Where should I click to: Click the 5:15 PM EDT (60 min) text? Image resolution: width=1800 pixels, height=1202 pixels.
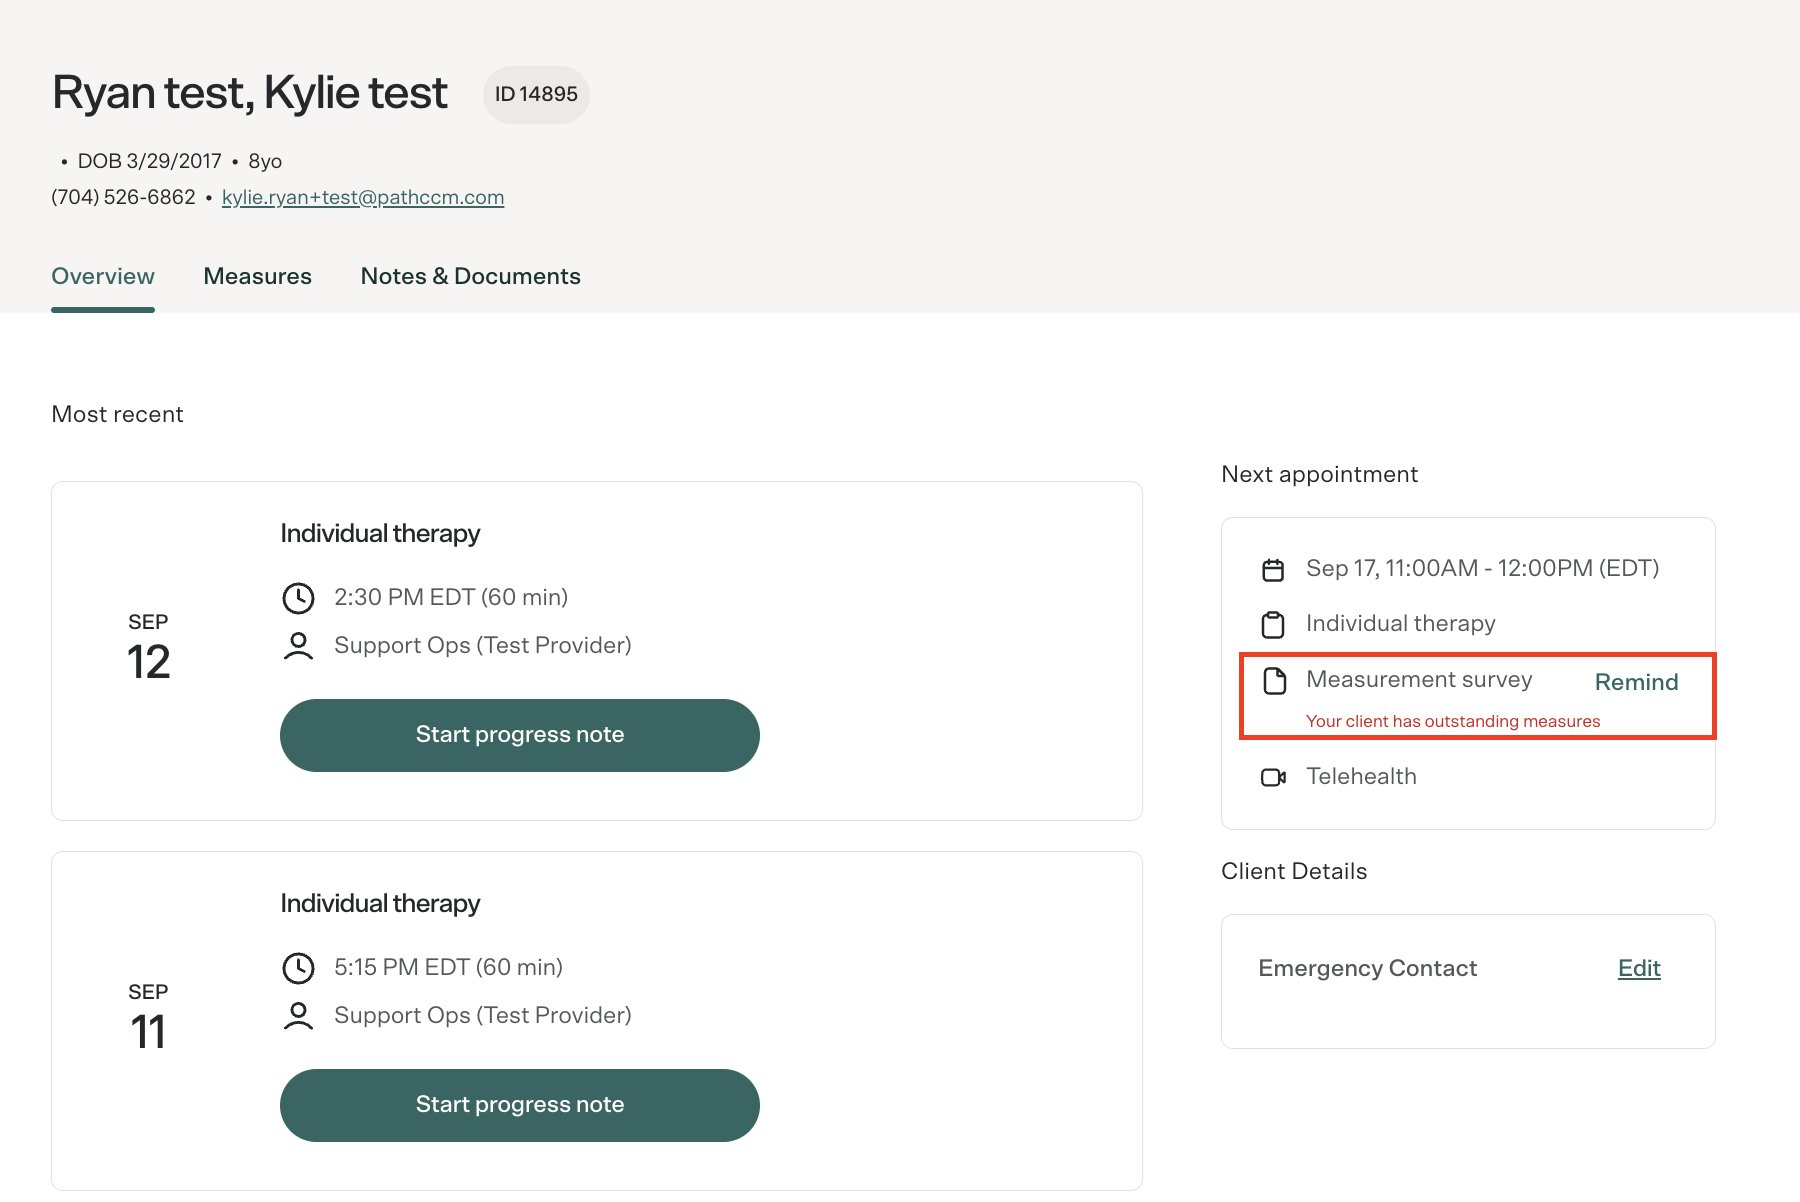tap(448, 967)
